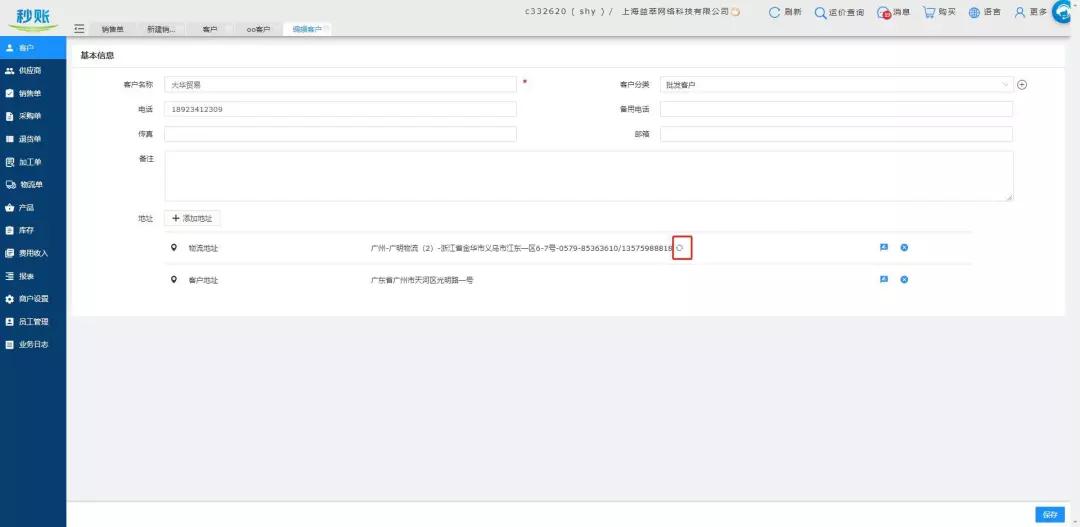Focus the 传真 input field
Image resolution: width=1080 pixels, height=527 pixels.
tap(340, 134)
